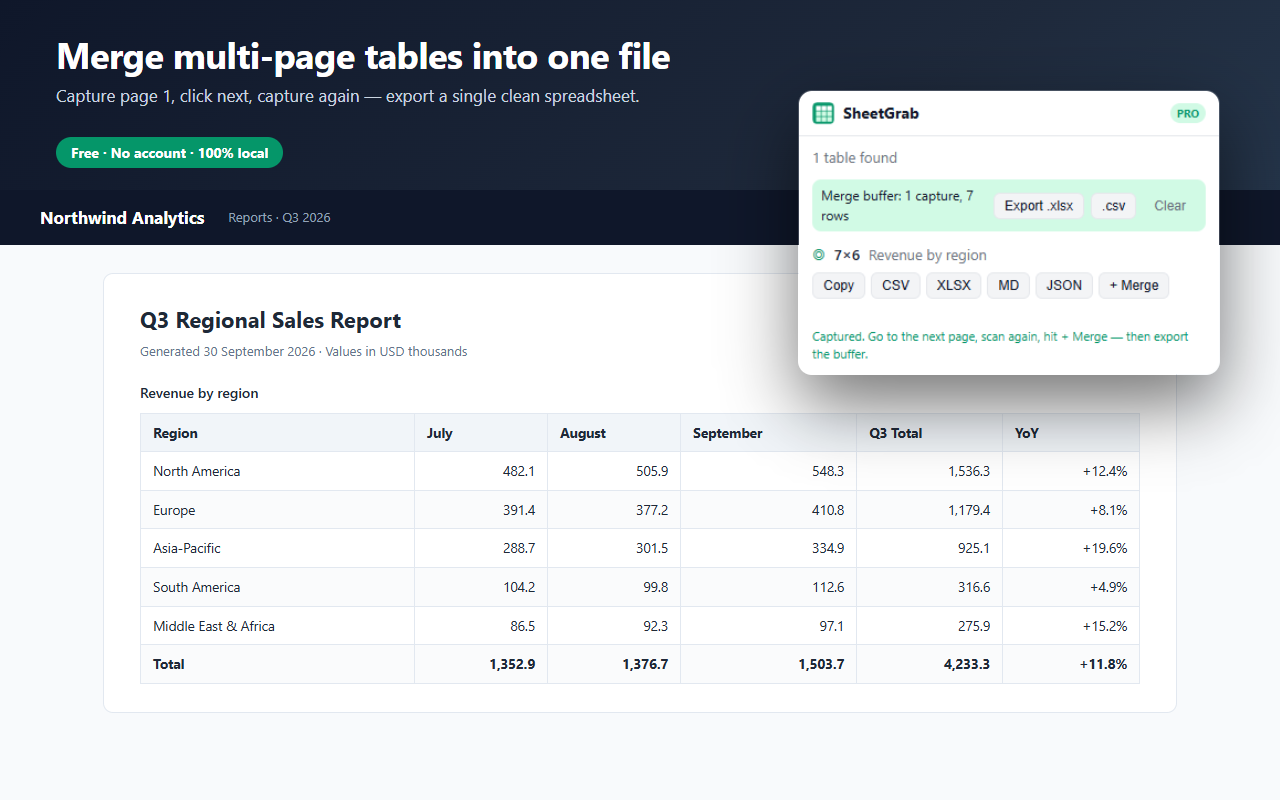Export merge buffer as .xlsx

click(x=1038, y=206)
